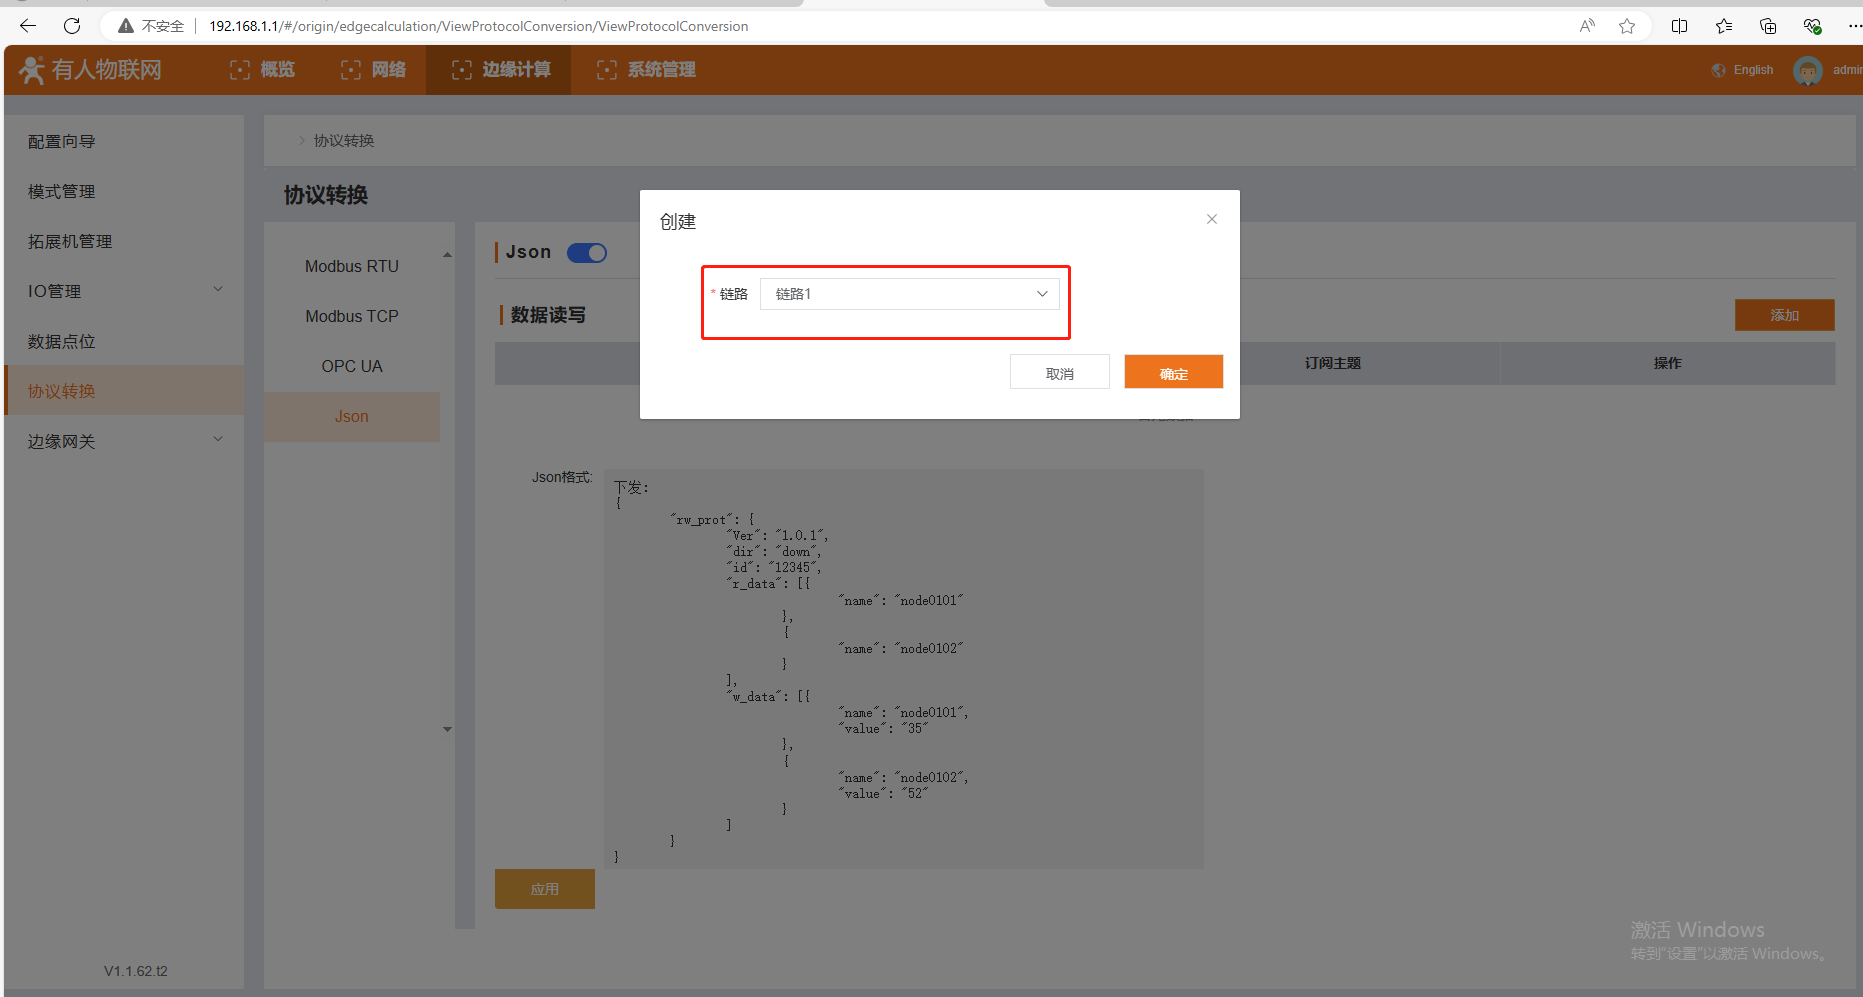Click the 添加 button
This screenshot has height=997, width=1863.
tap(1785, 315)
